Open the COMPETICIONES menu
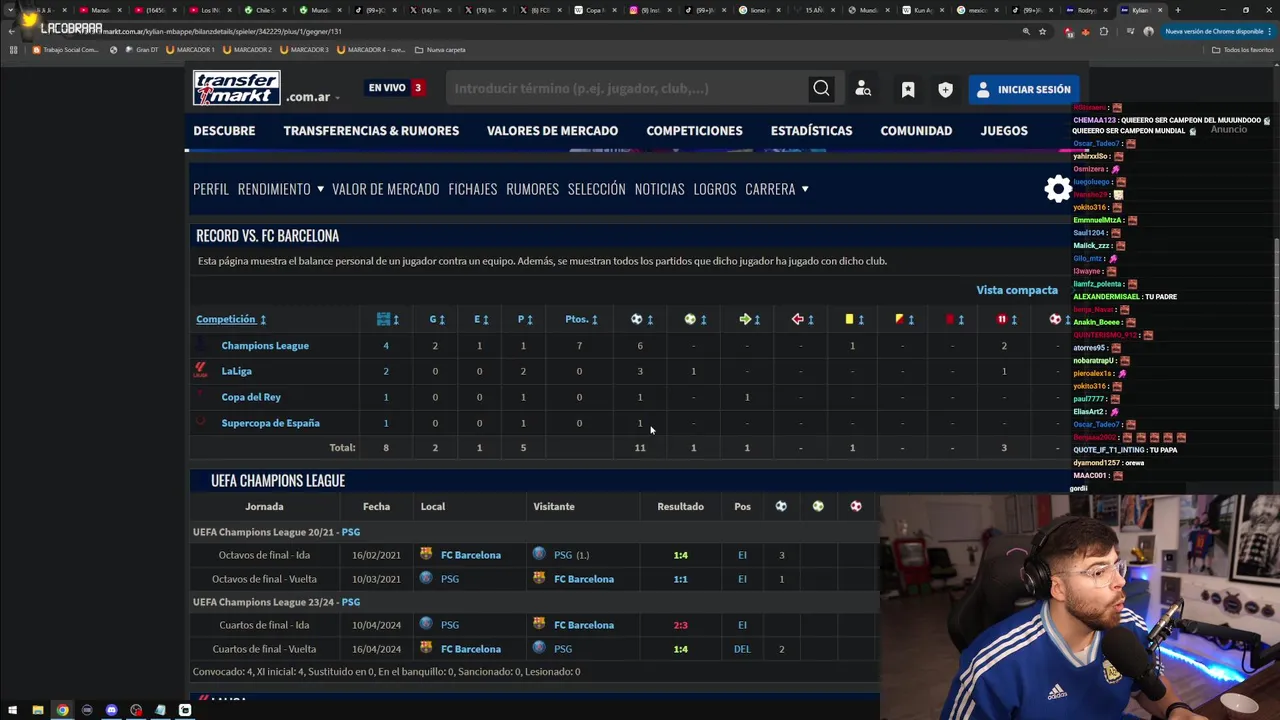The width and height of the screenshot is (1280, 720). coord(694,130)
